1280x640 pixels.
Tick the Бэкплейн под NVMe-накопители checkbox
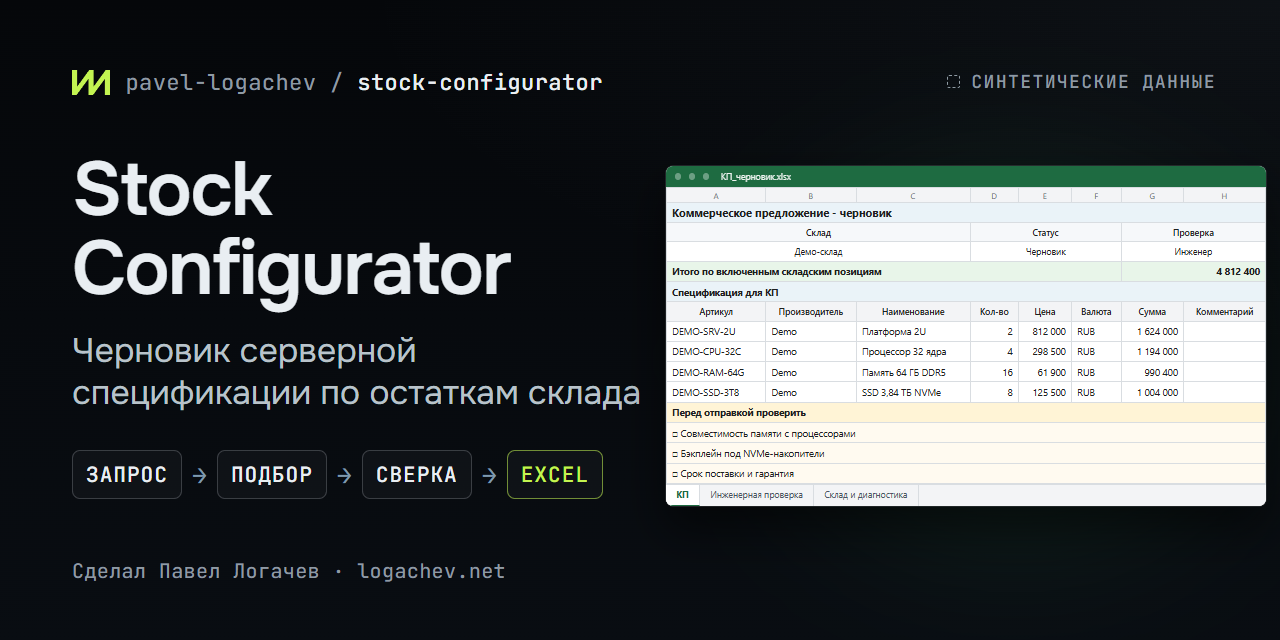coord(675,454)
